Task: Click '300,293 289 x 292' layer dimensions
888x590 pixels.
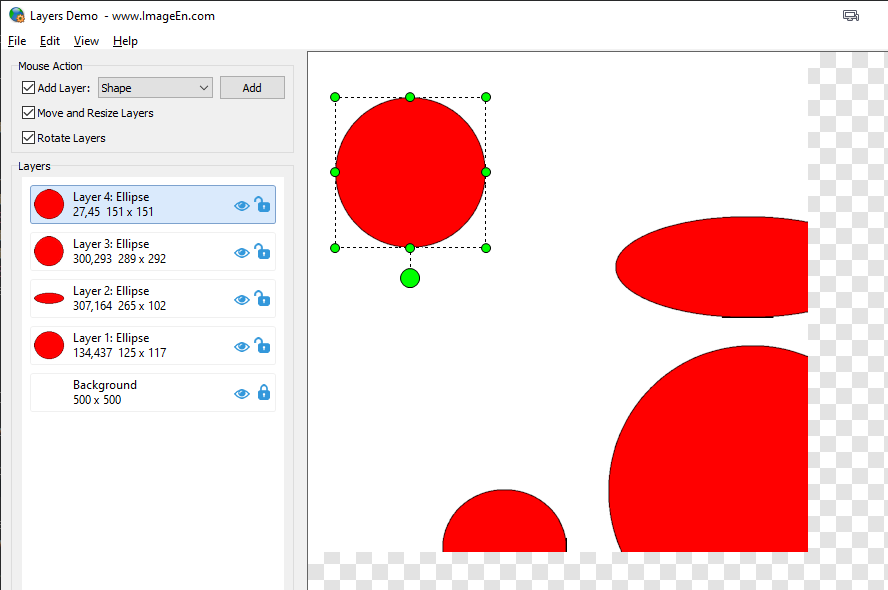Action: 119,259
